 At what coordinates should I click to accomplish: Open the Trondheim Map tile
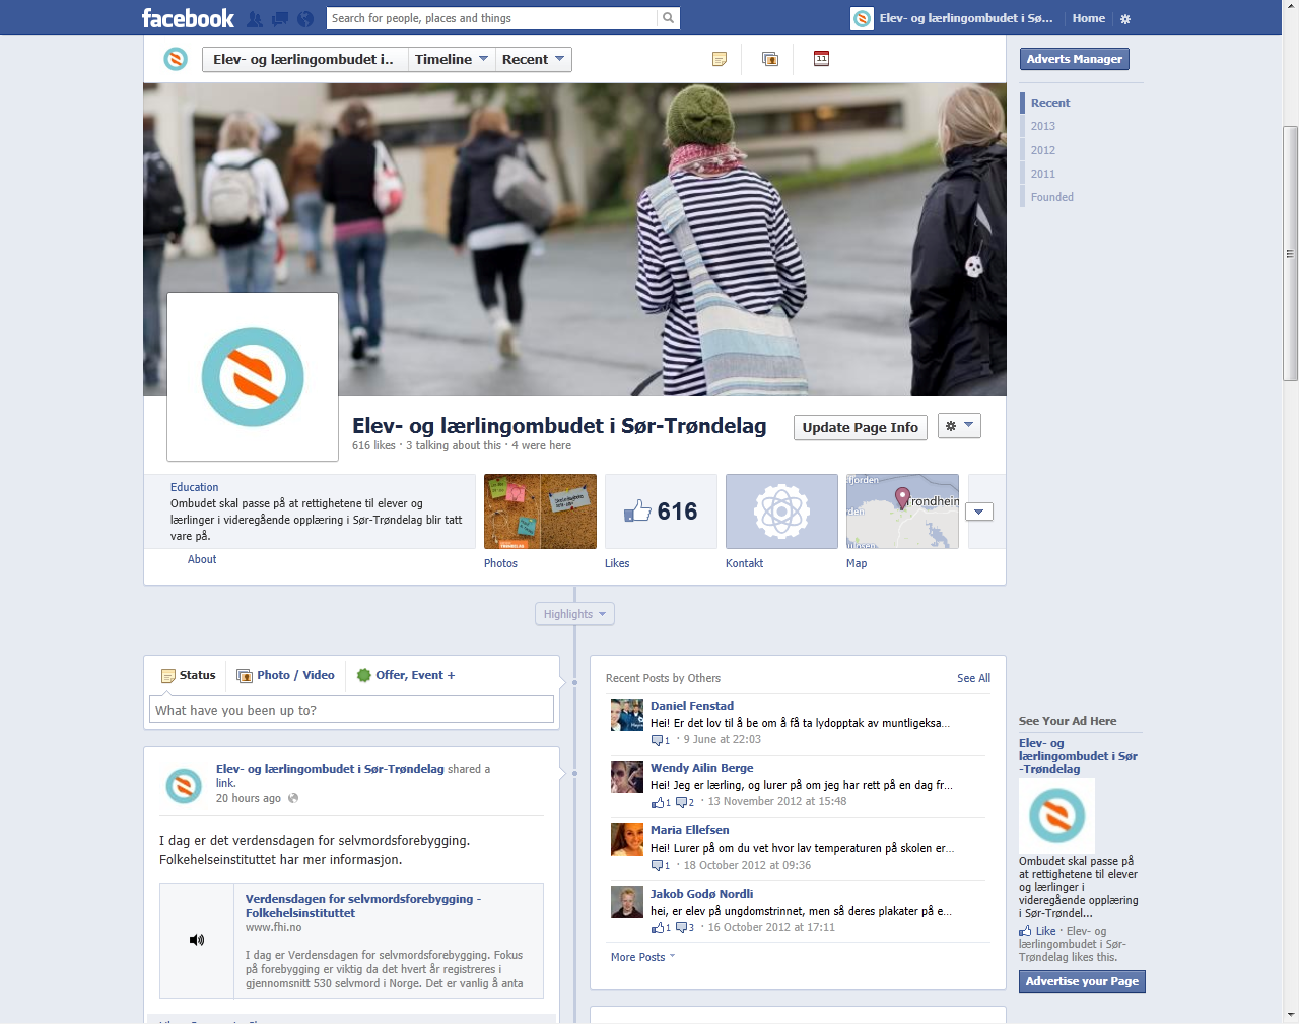902,511
